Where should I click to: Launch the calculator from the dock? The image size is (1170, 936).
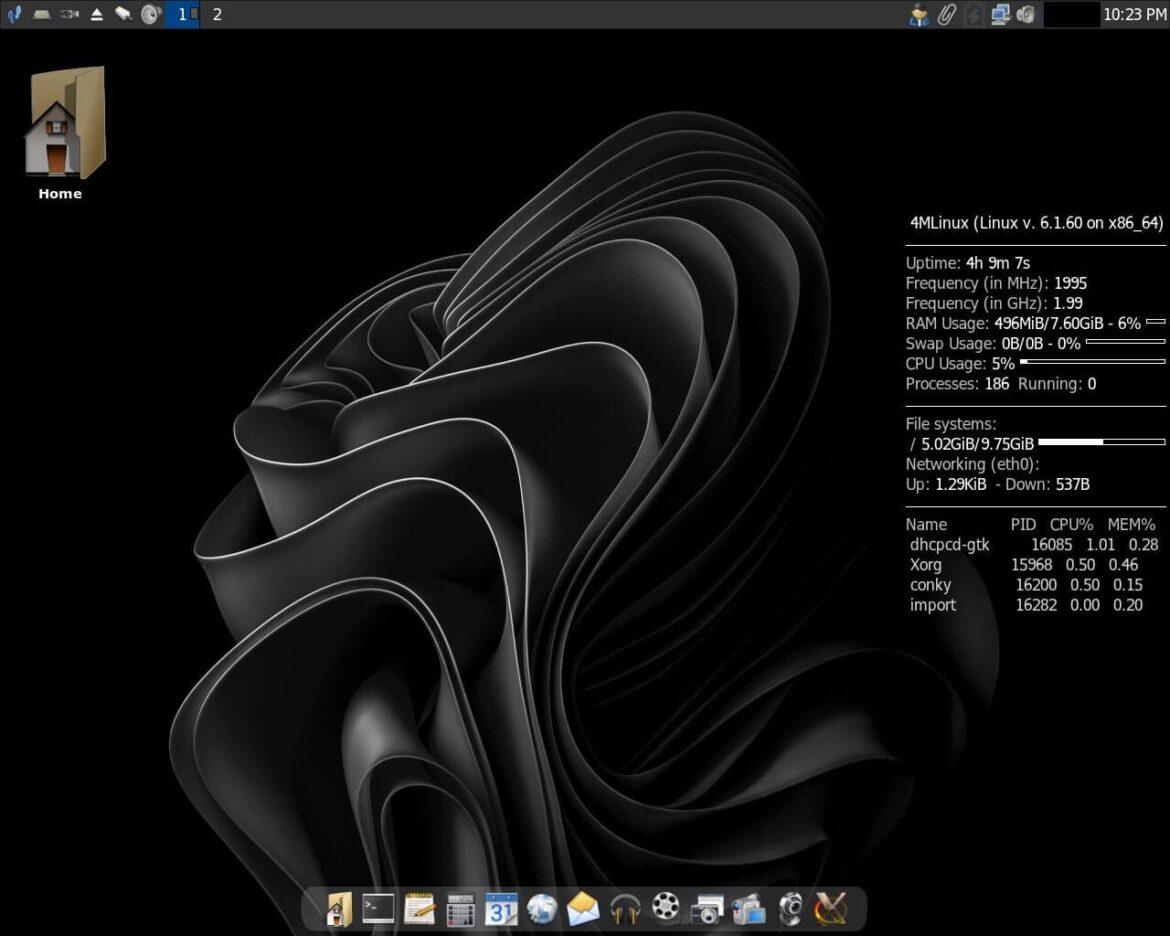[x=460, y=910]
